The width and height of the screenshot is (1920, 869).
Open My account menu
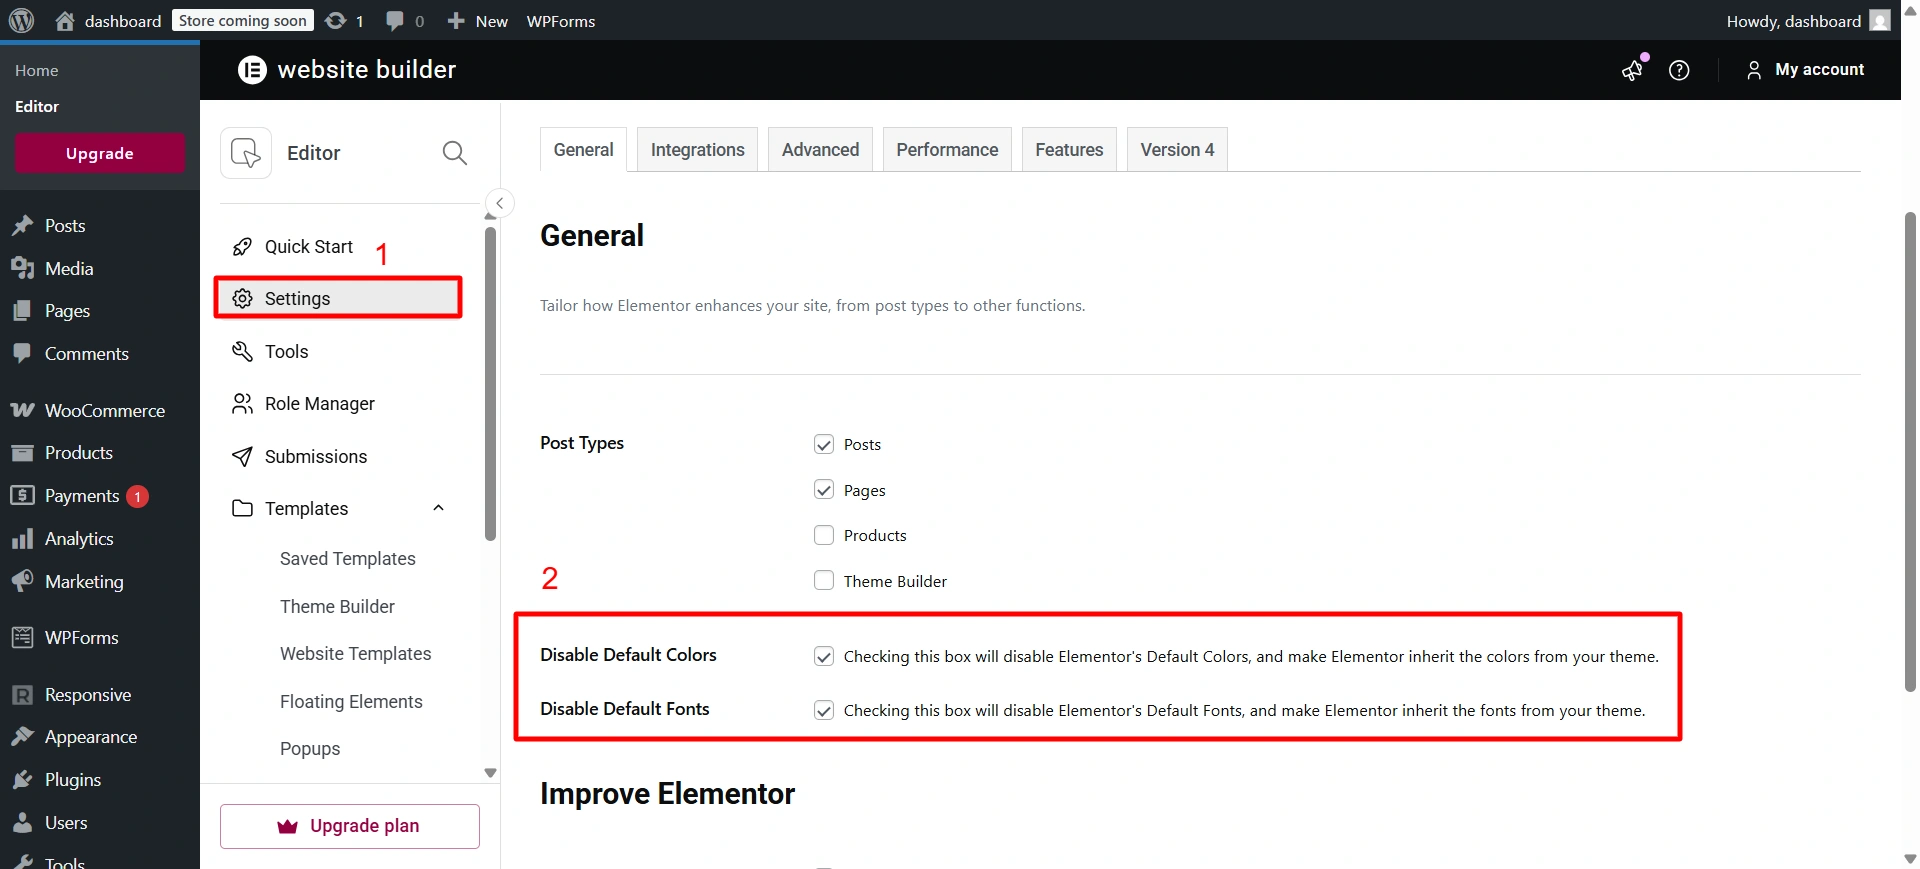[1805, 70]
